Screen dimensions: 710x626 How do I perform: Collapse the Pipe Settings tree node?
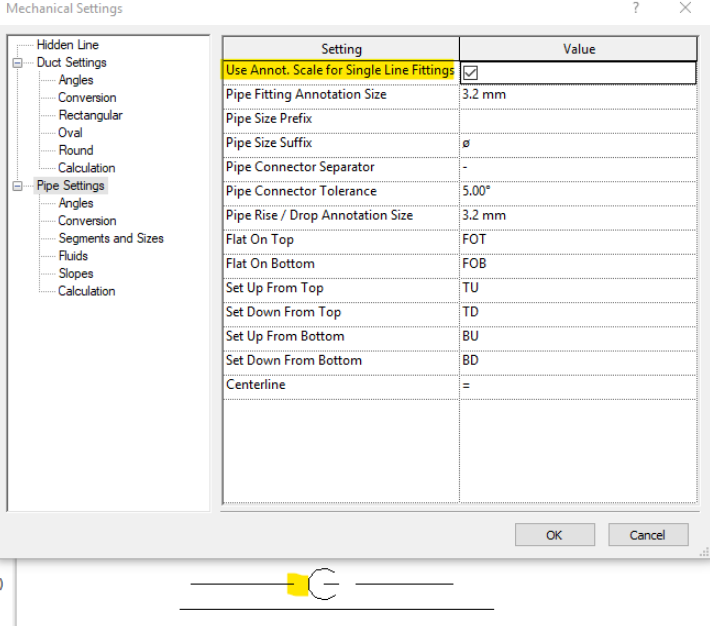17,186
